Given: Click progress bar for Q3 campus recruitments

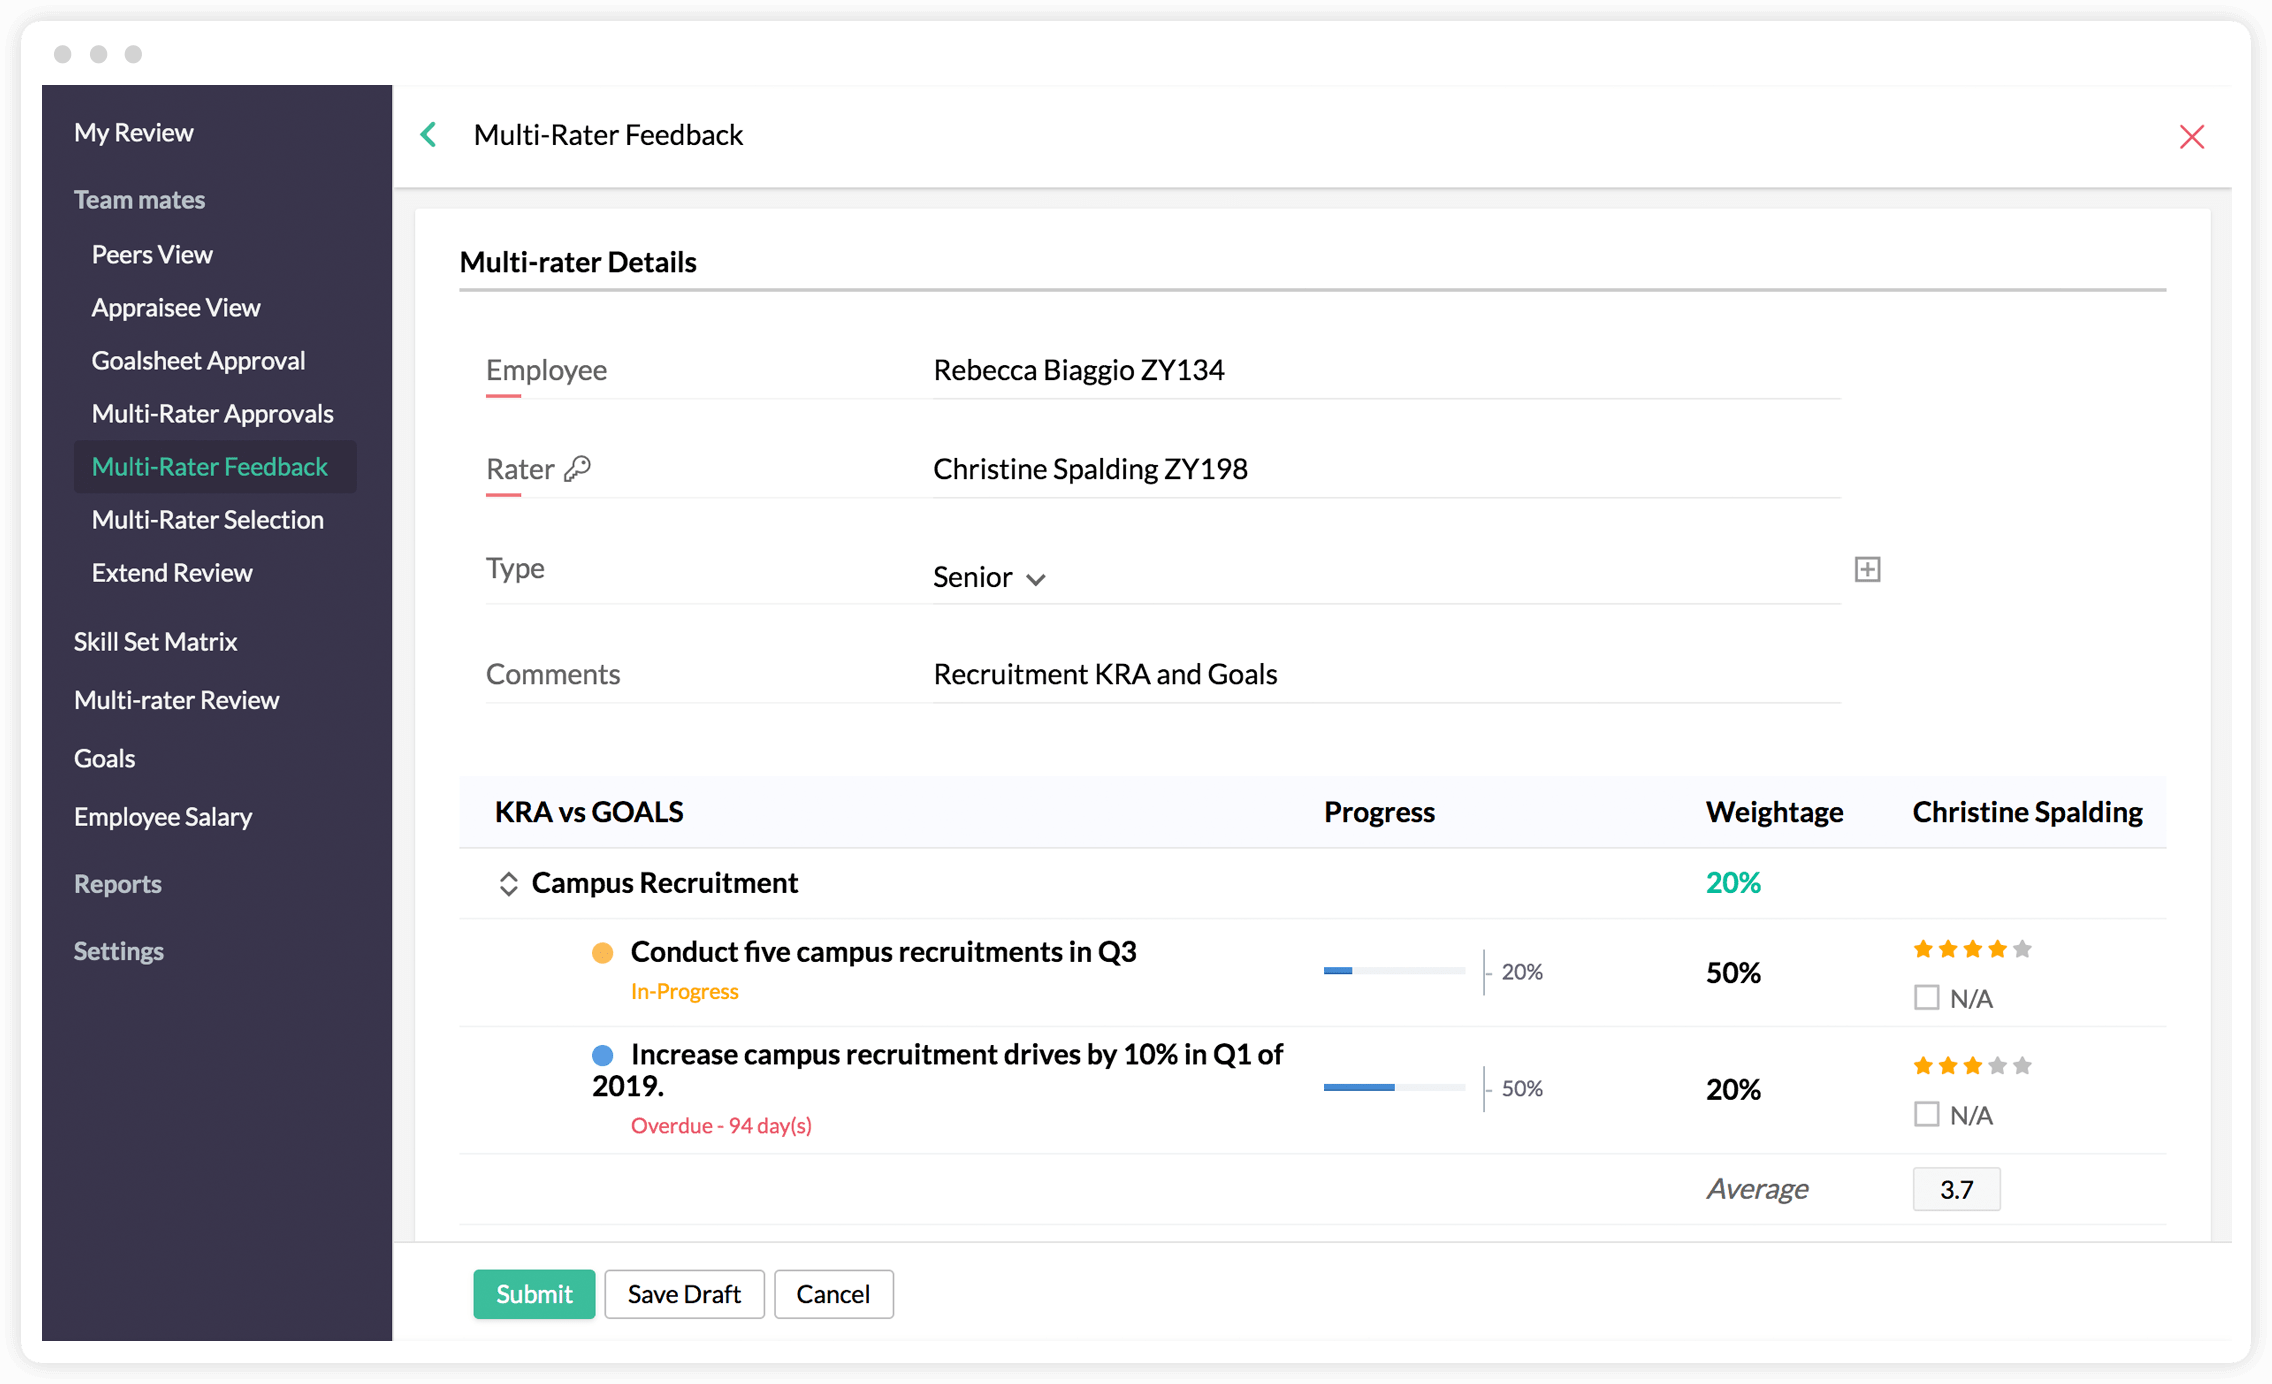Looking at the screenshot, I should pos(1393,971).
